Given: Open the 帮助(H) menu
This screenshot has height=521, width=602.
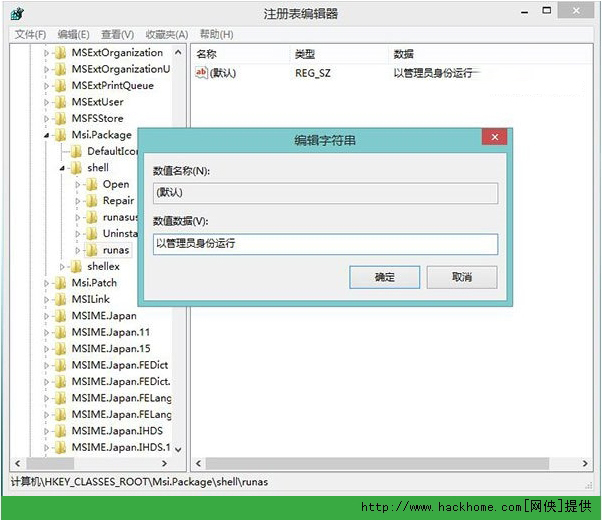Looking at the screenshot, I should [217, 35].
